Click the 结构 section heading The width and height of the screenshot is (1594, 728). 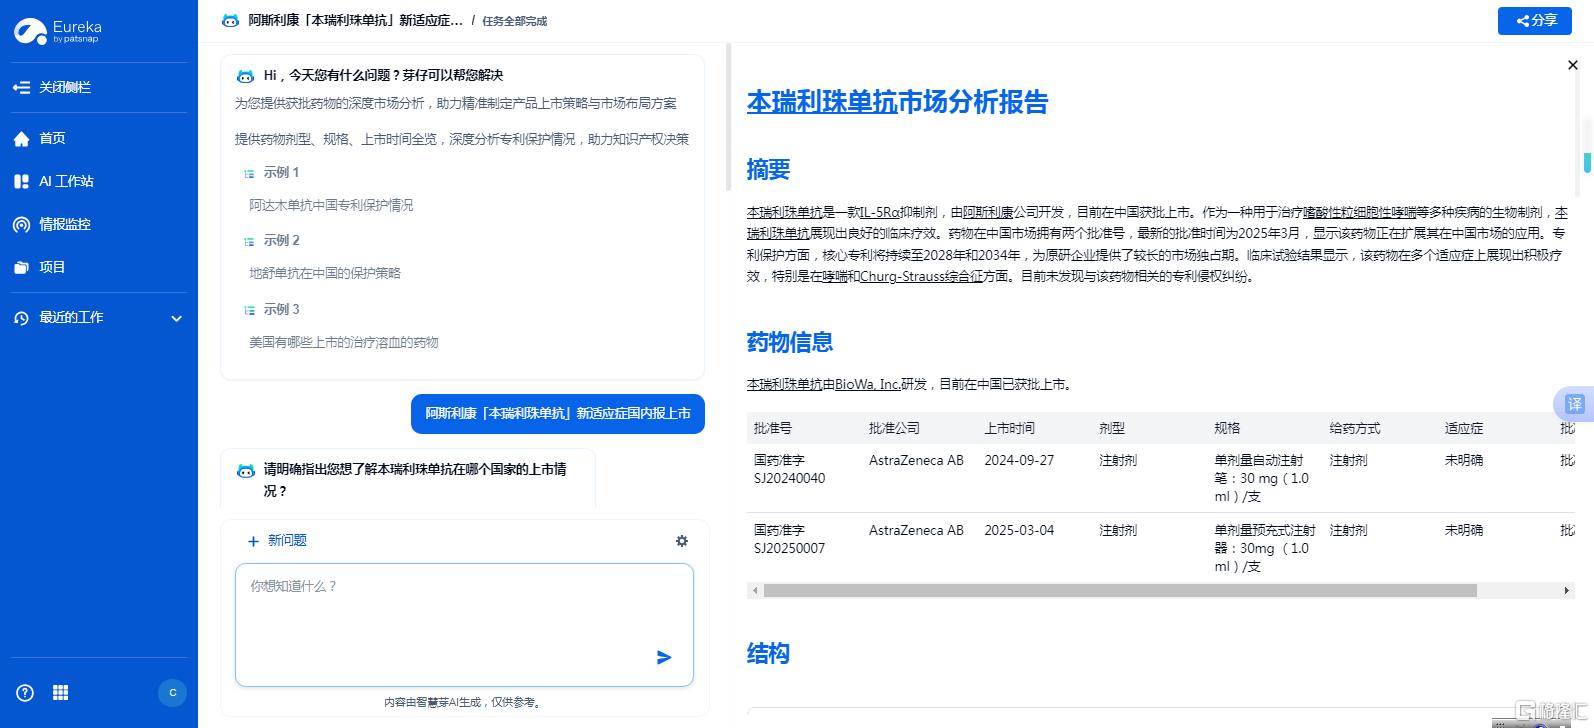tap(768, 654)
